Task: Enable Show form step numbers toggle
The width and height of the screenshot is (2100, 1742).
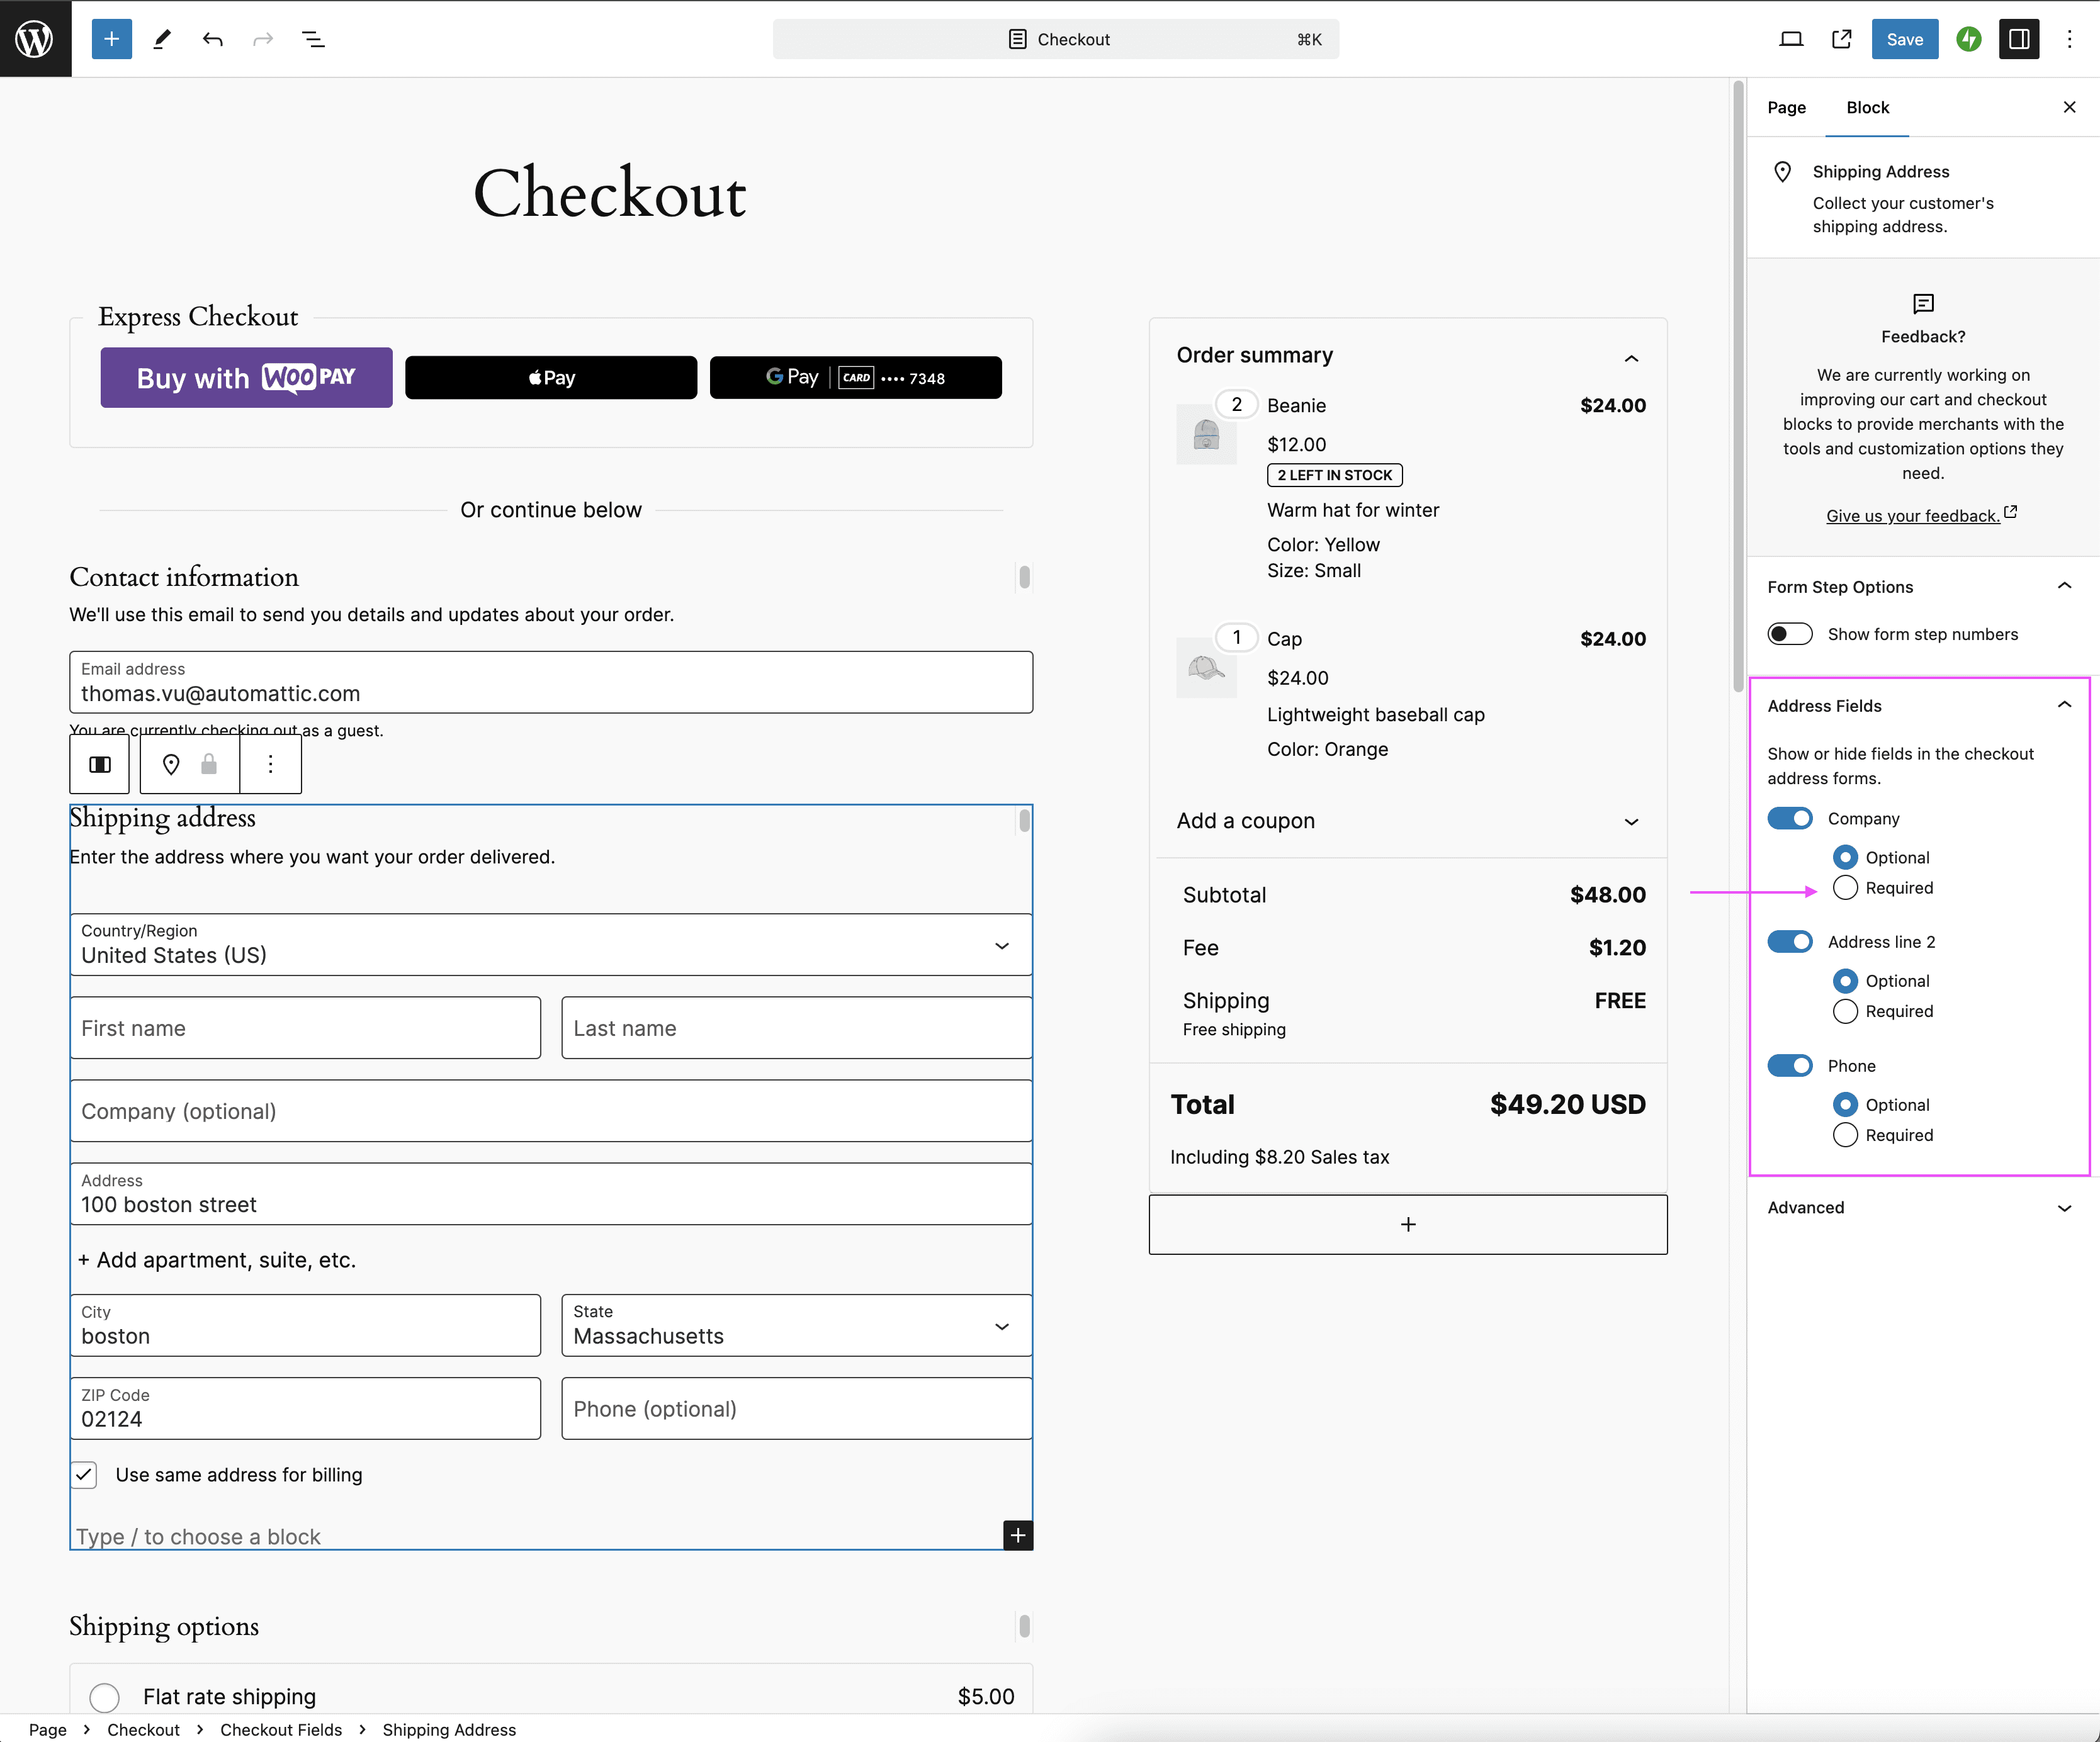Action: pyautogui.click(x=1788, y=633)
